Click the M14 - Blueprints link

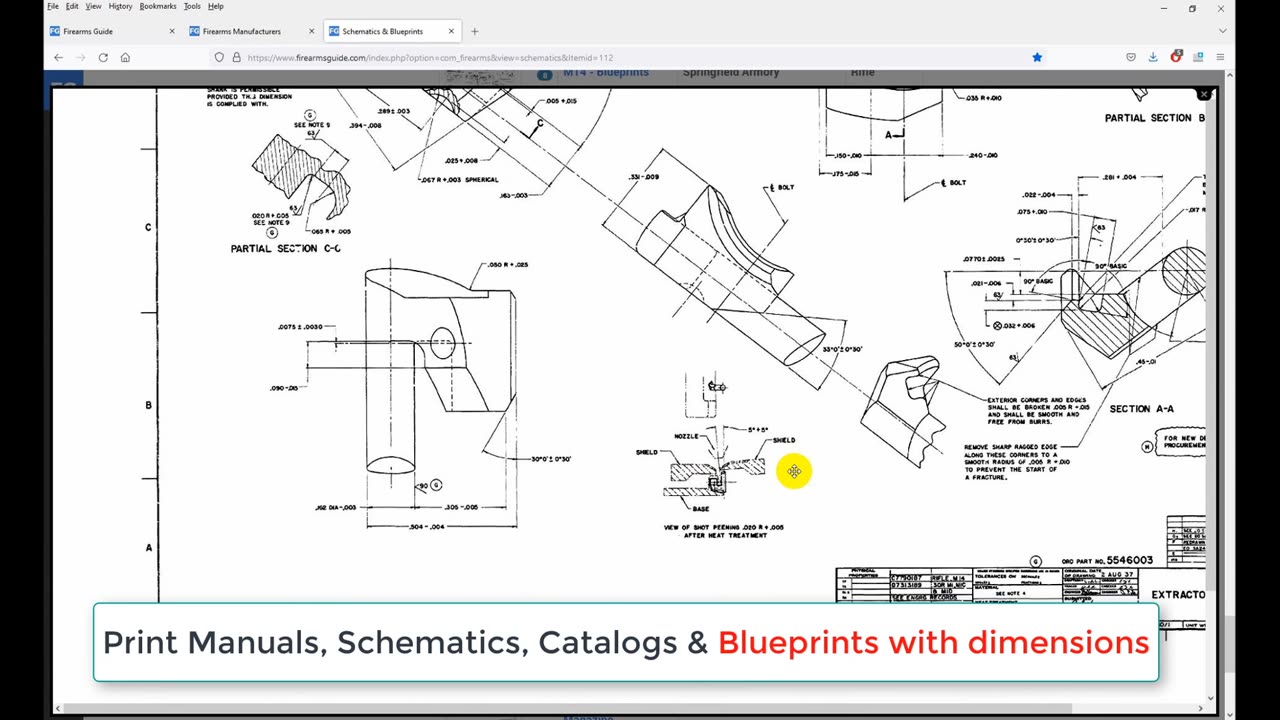point(606,73)
